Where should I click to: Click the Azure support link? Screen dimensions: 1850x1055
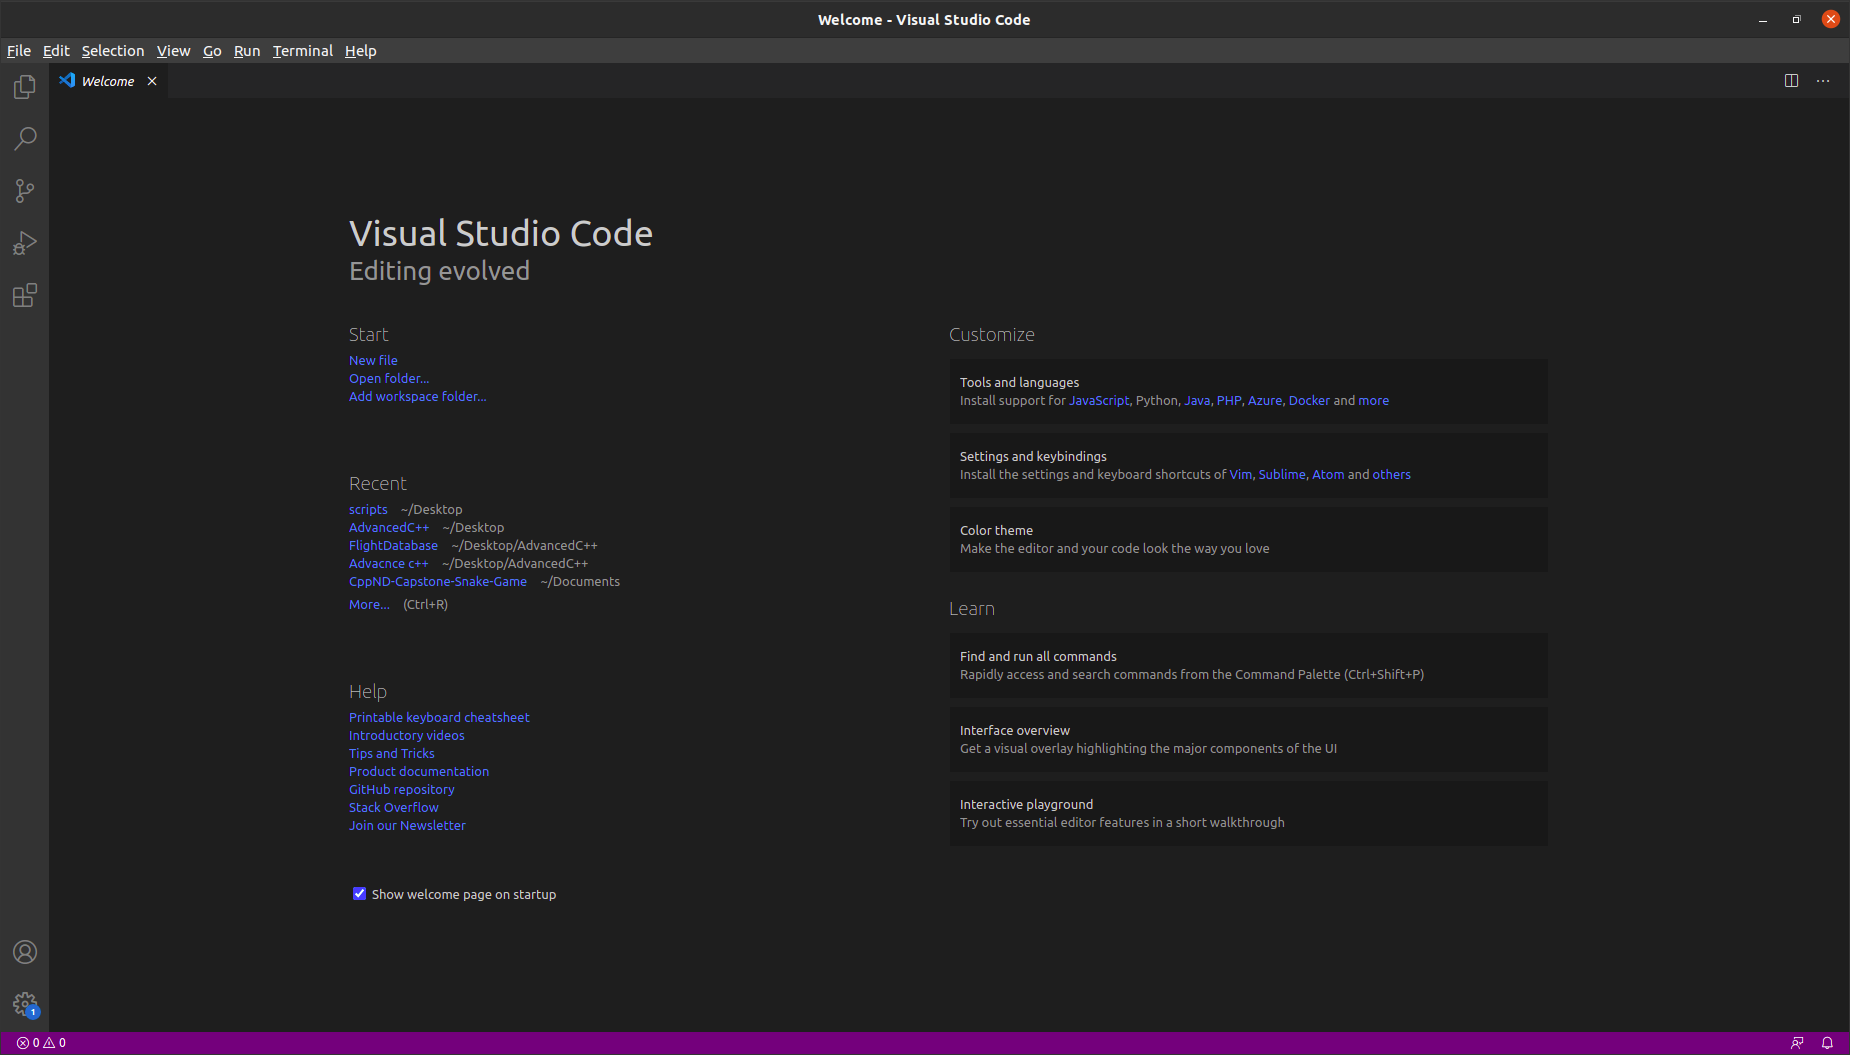[1265, 400]
